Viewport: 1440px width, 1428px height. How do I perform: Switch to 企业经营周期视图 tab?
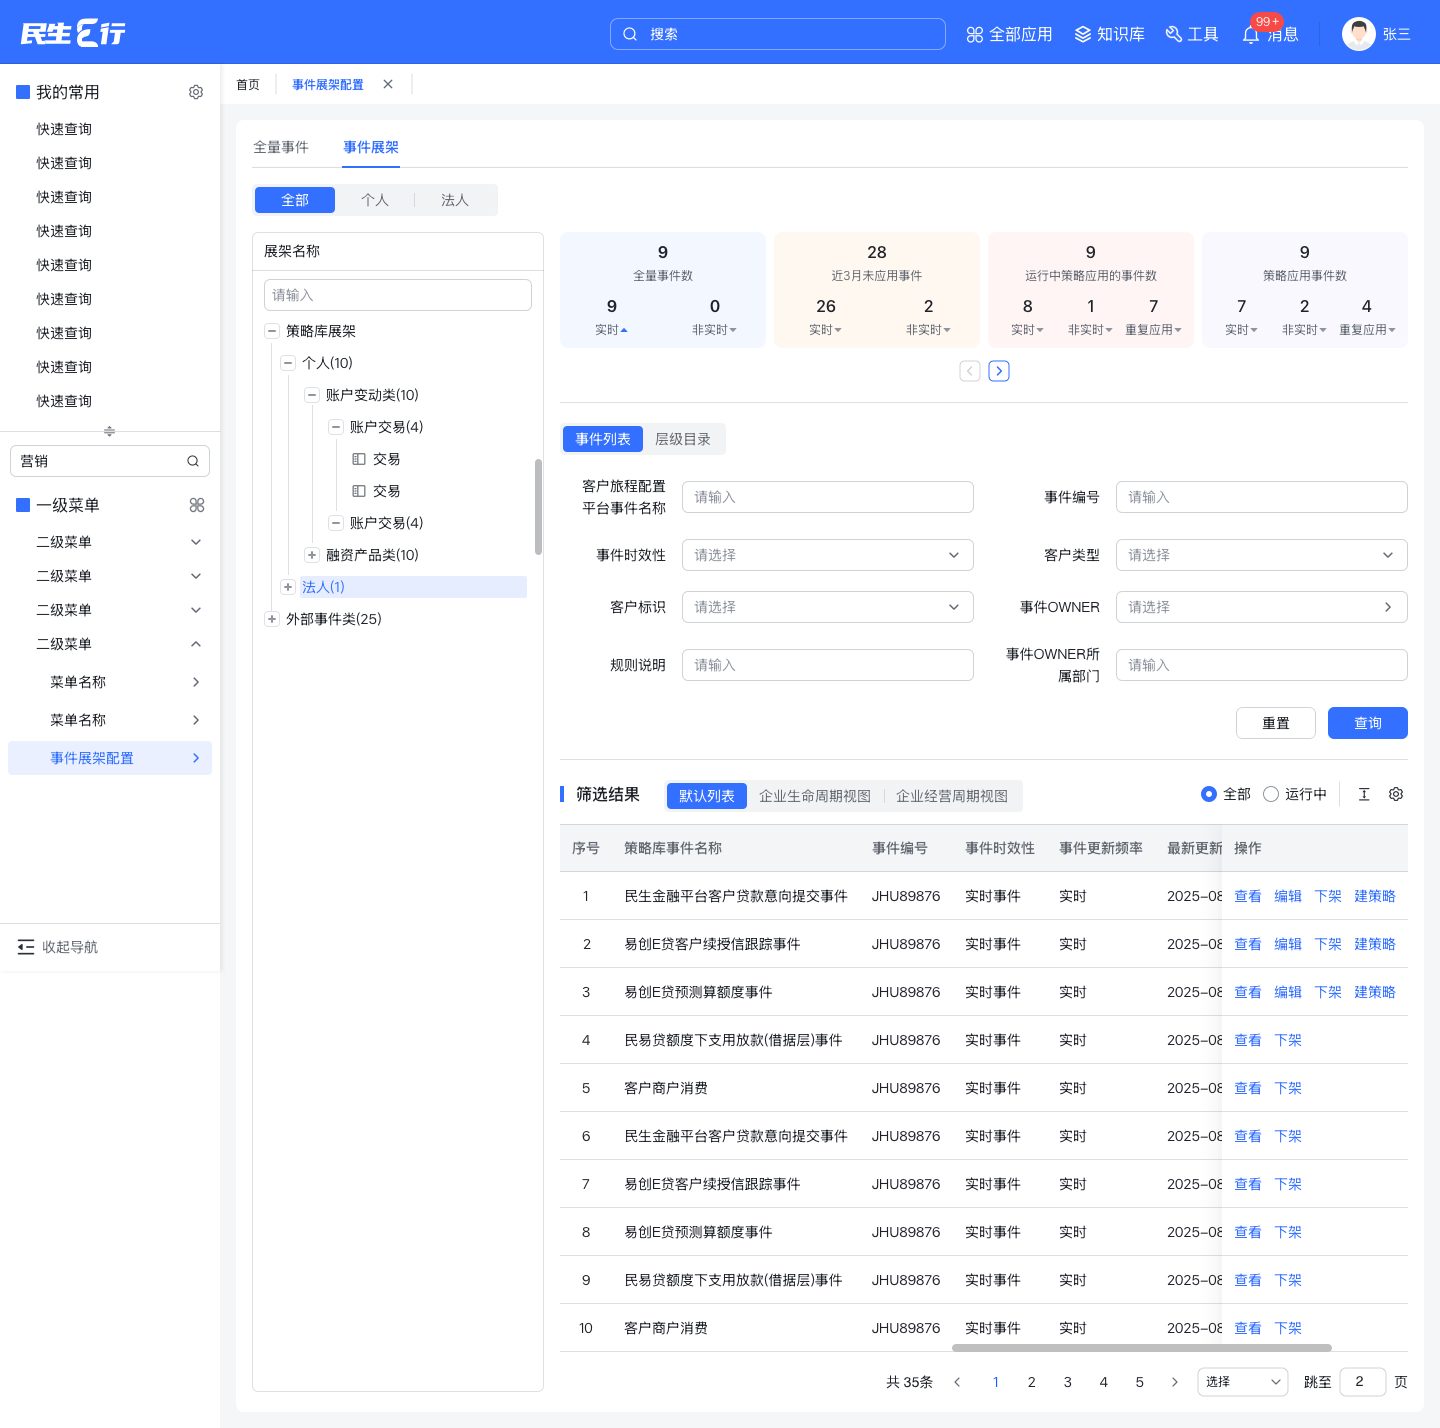tap(952, 796)
